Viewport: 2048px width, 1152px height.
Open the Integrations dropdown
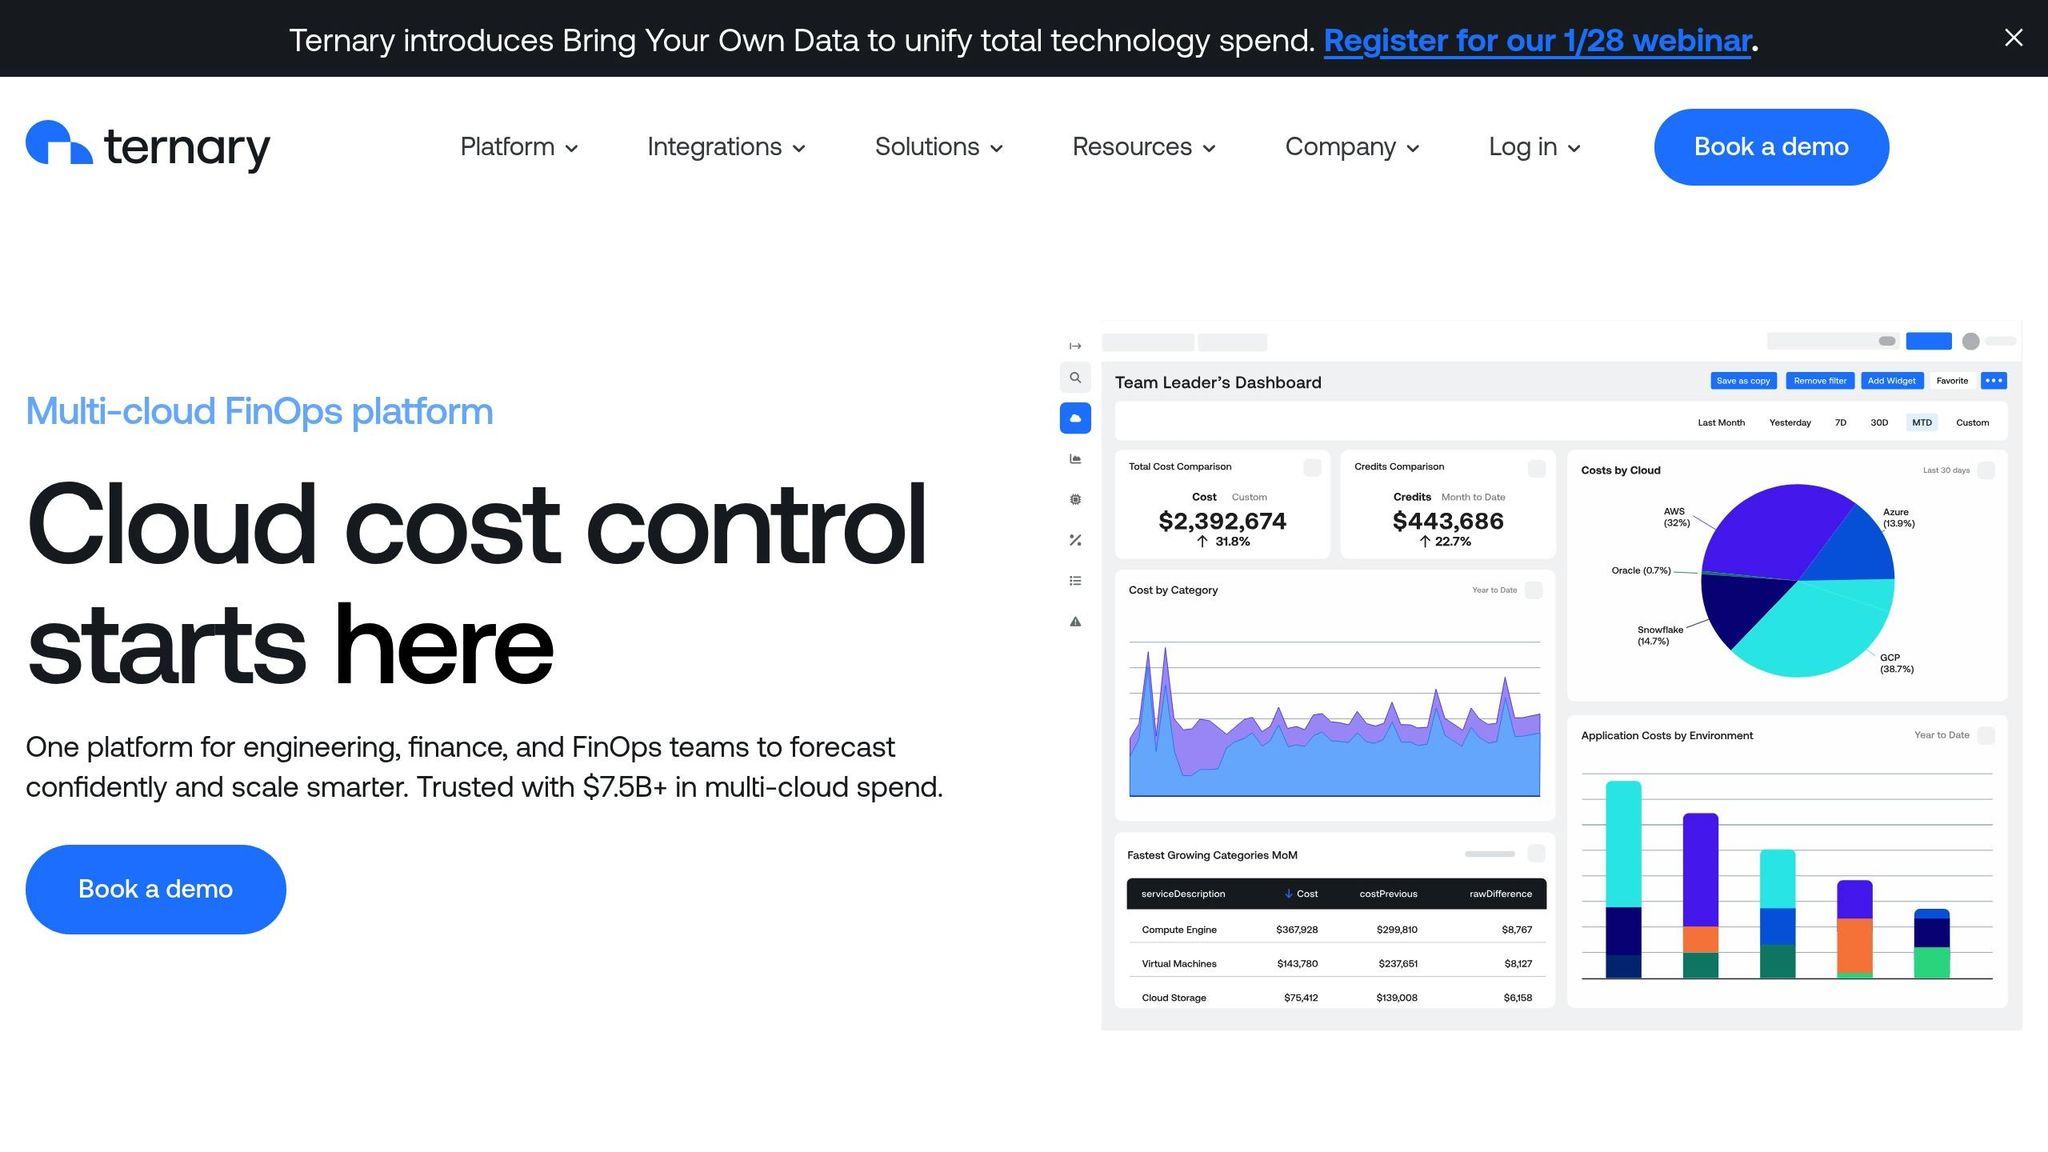coord(726,147)
